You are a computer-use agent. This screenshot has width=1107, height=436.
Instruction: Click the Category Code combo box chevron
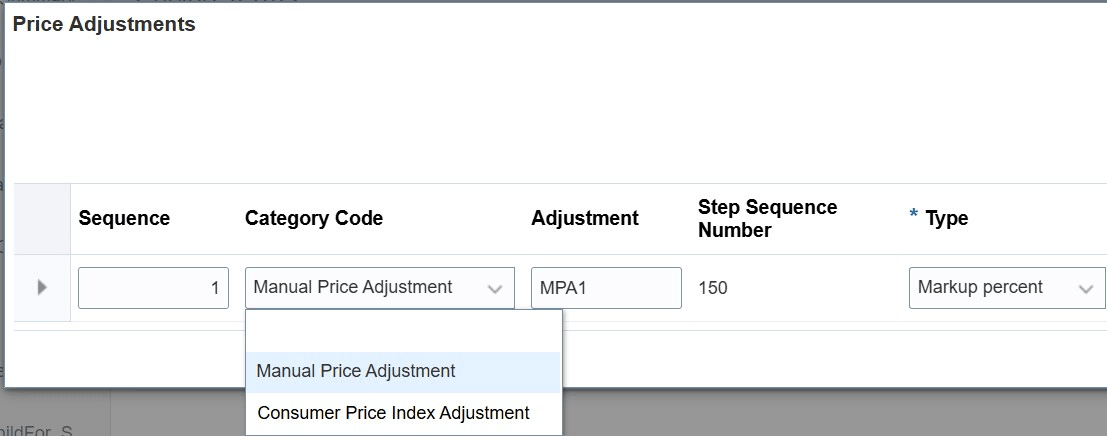click(x=494, y=288)
